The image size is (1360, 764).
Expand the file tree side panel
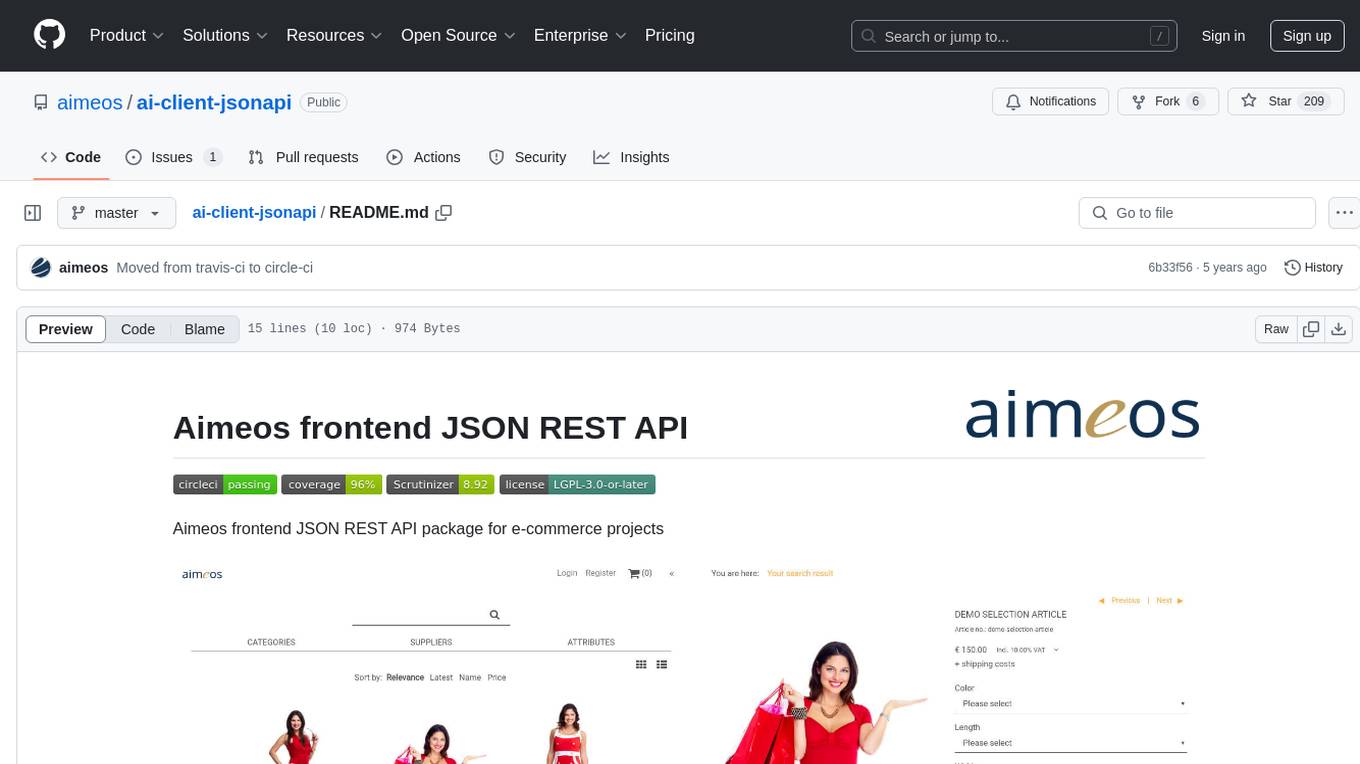point(33,213)
